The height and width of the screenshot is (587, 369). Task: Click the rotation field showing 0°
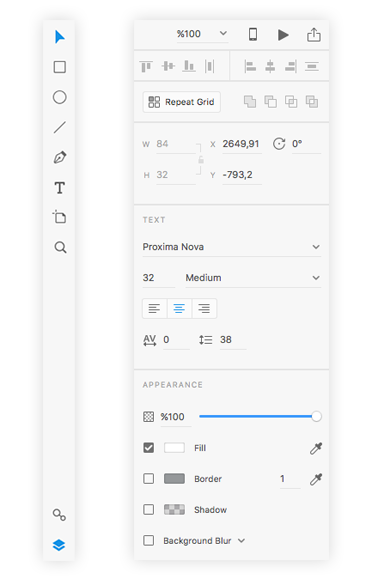pos(306,144)
